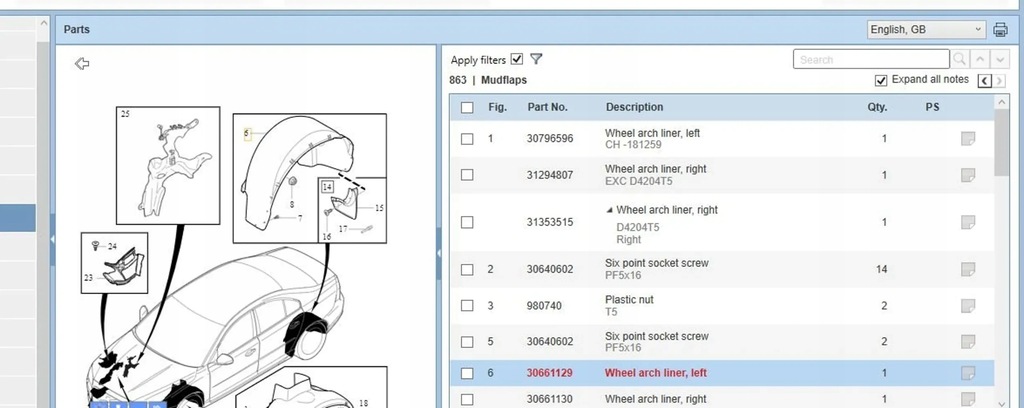This screenshot has height=408, width=1024.
Task: Click the '863 | Mudflaps' heading
Action: coord(488,80)
